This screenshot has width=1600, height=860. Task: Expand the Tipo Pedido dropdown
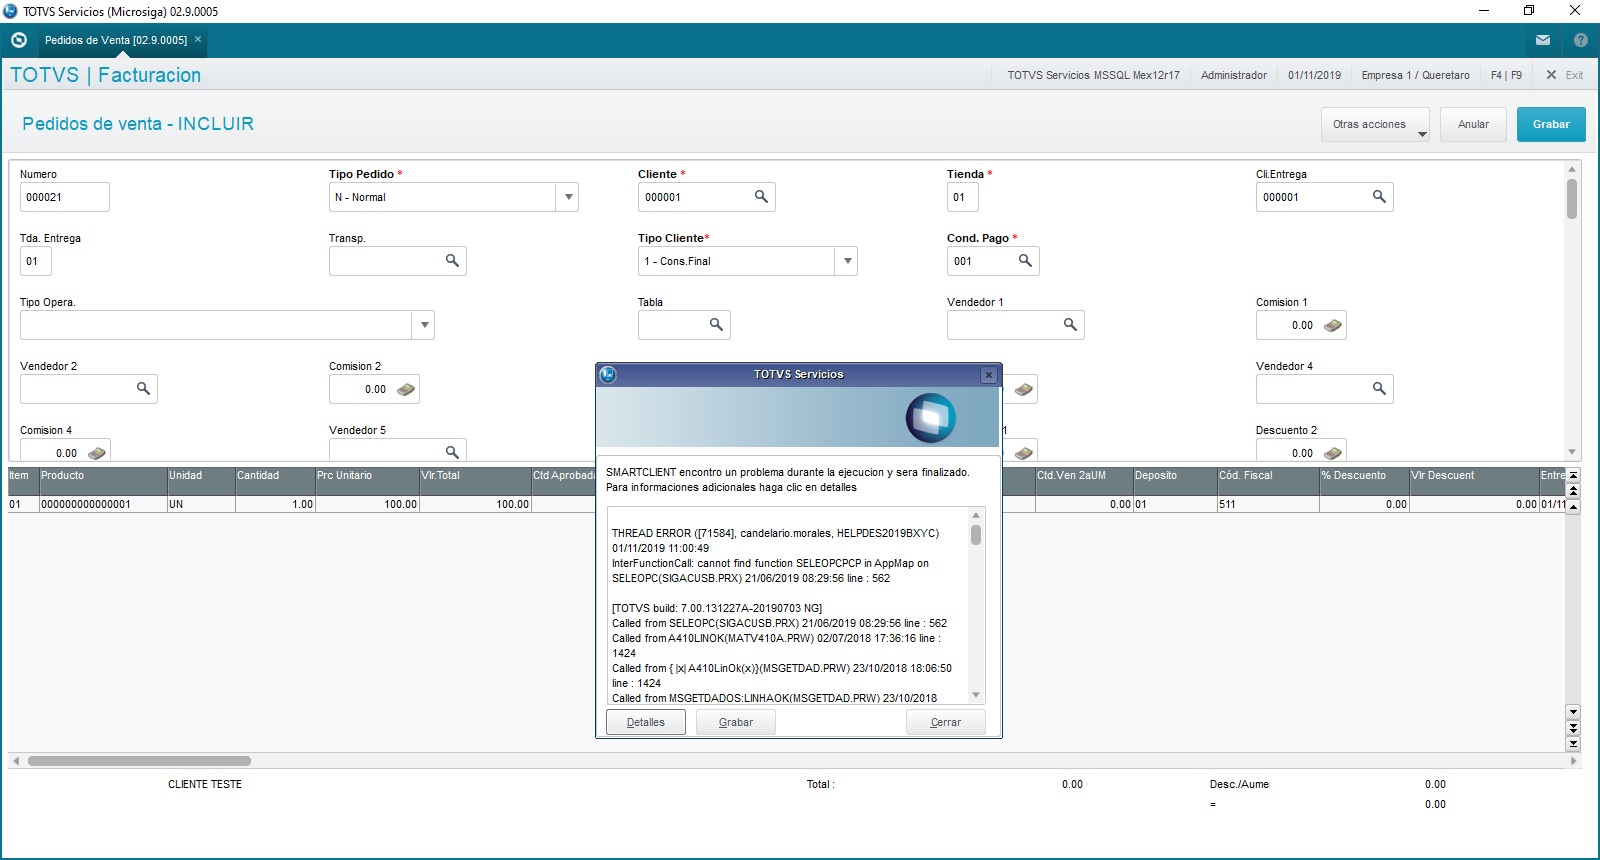click(x=568, y=197)
